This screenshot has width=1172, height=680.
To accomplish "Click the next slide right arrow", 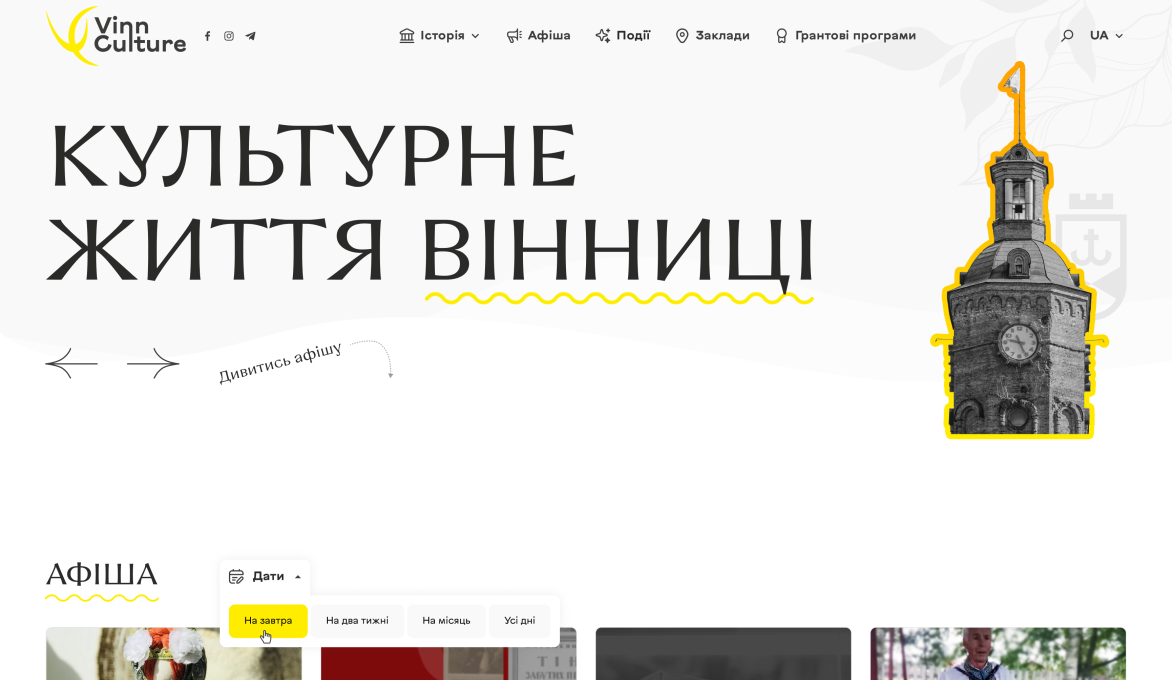I will click(153, 364).
